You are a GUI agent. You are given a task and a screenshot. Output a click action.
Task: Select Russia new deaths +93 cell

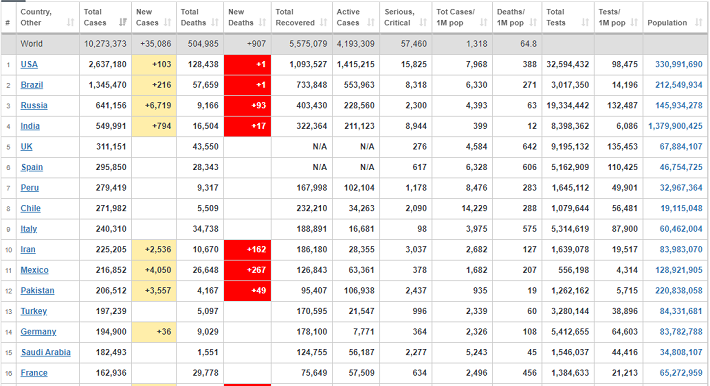click(x=247, y=105)
